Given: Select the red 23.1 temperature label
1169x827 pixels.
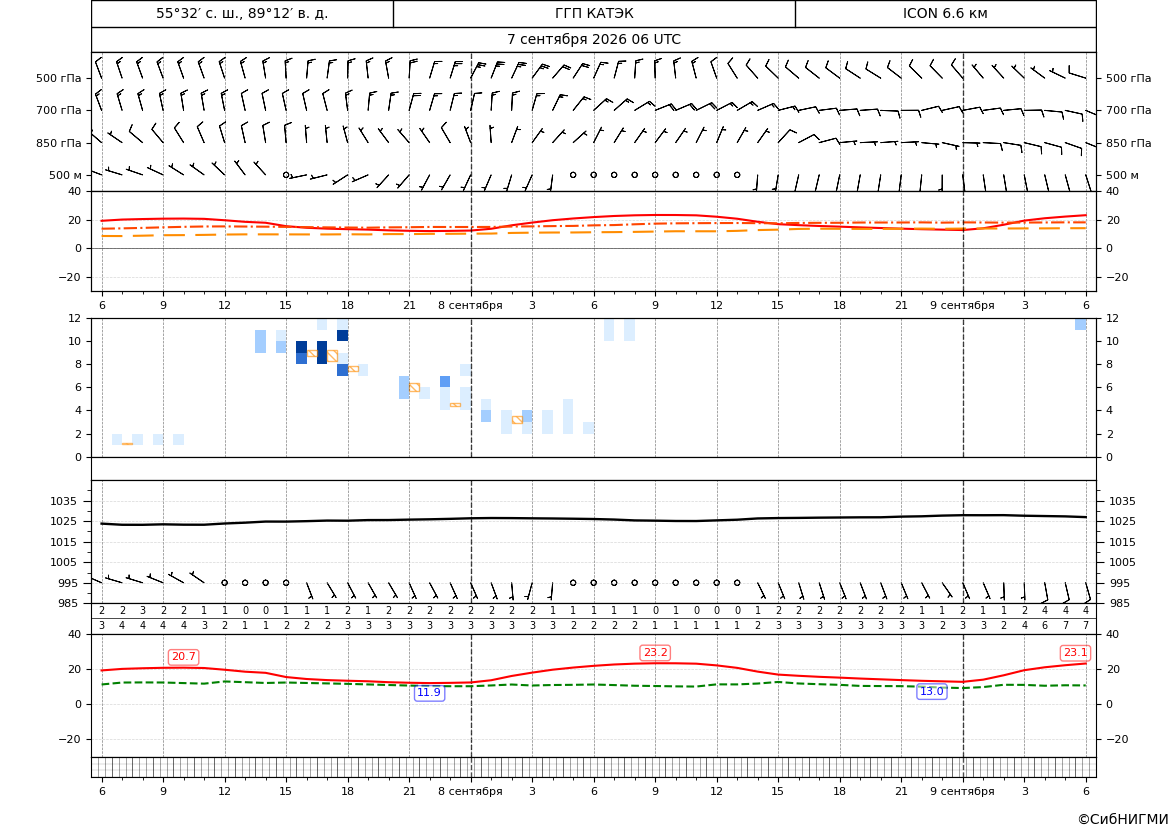Looking at the screenshot, I should click(x=1075, y=653).
